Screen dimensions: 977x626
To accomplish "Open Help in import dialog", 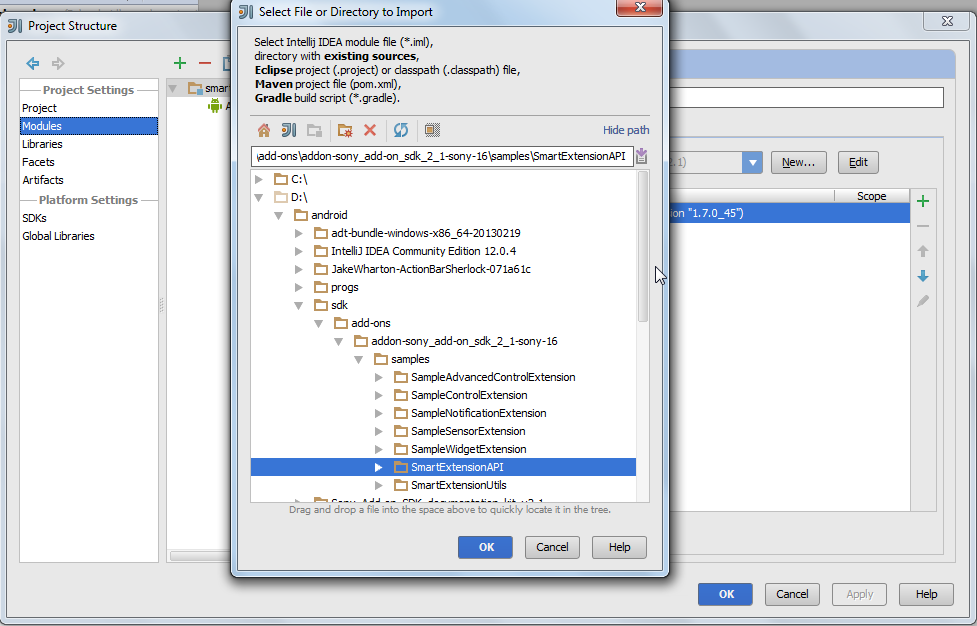I will pos(619,547).
